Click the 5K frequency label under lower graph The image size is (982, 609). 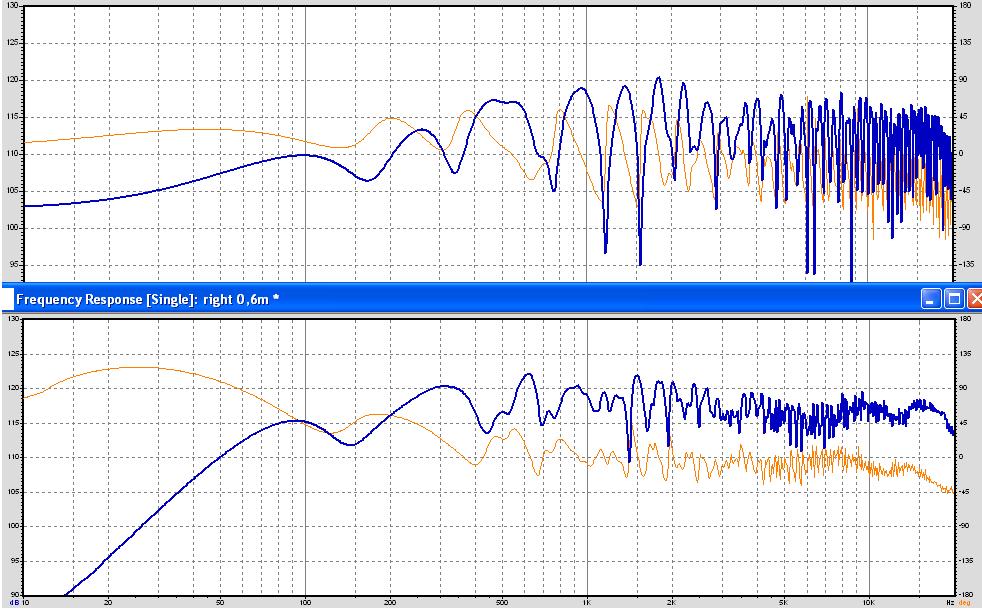(783, 603)
